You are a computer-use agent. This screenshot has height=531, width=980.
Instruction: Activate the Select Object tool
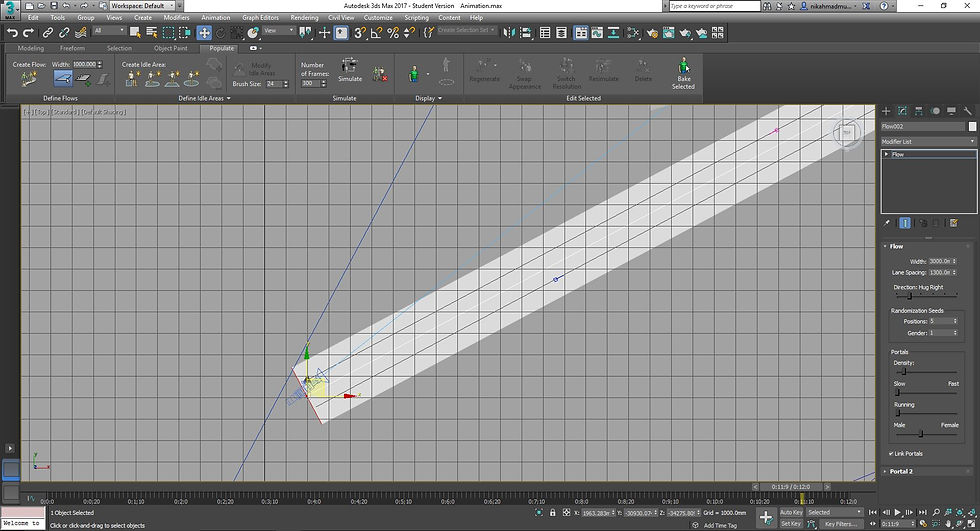point(135,32)
